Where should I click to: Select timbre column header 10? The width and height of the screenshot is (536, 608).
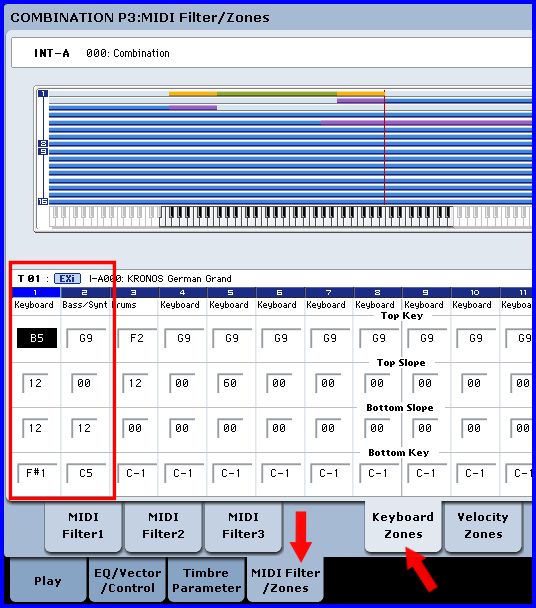[475, 292]
